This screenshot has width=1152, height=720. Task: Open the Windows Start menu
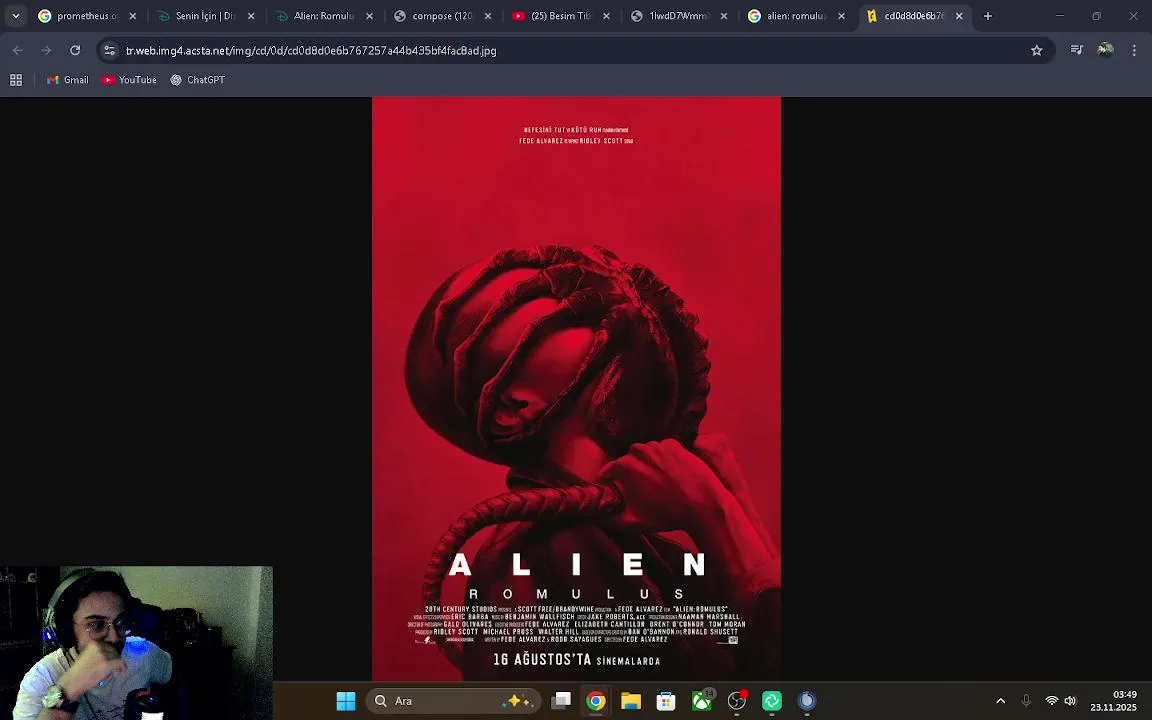click(x=345, y=701)
